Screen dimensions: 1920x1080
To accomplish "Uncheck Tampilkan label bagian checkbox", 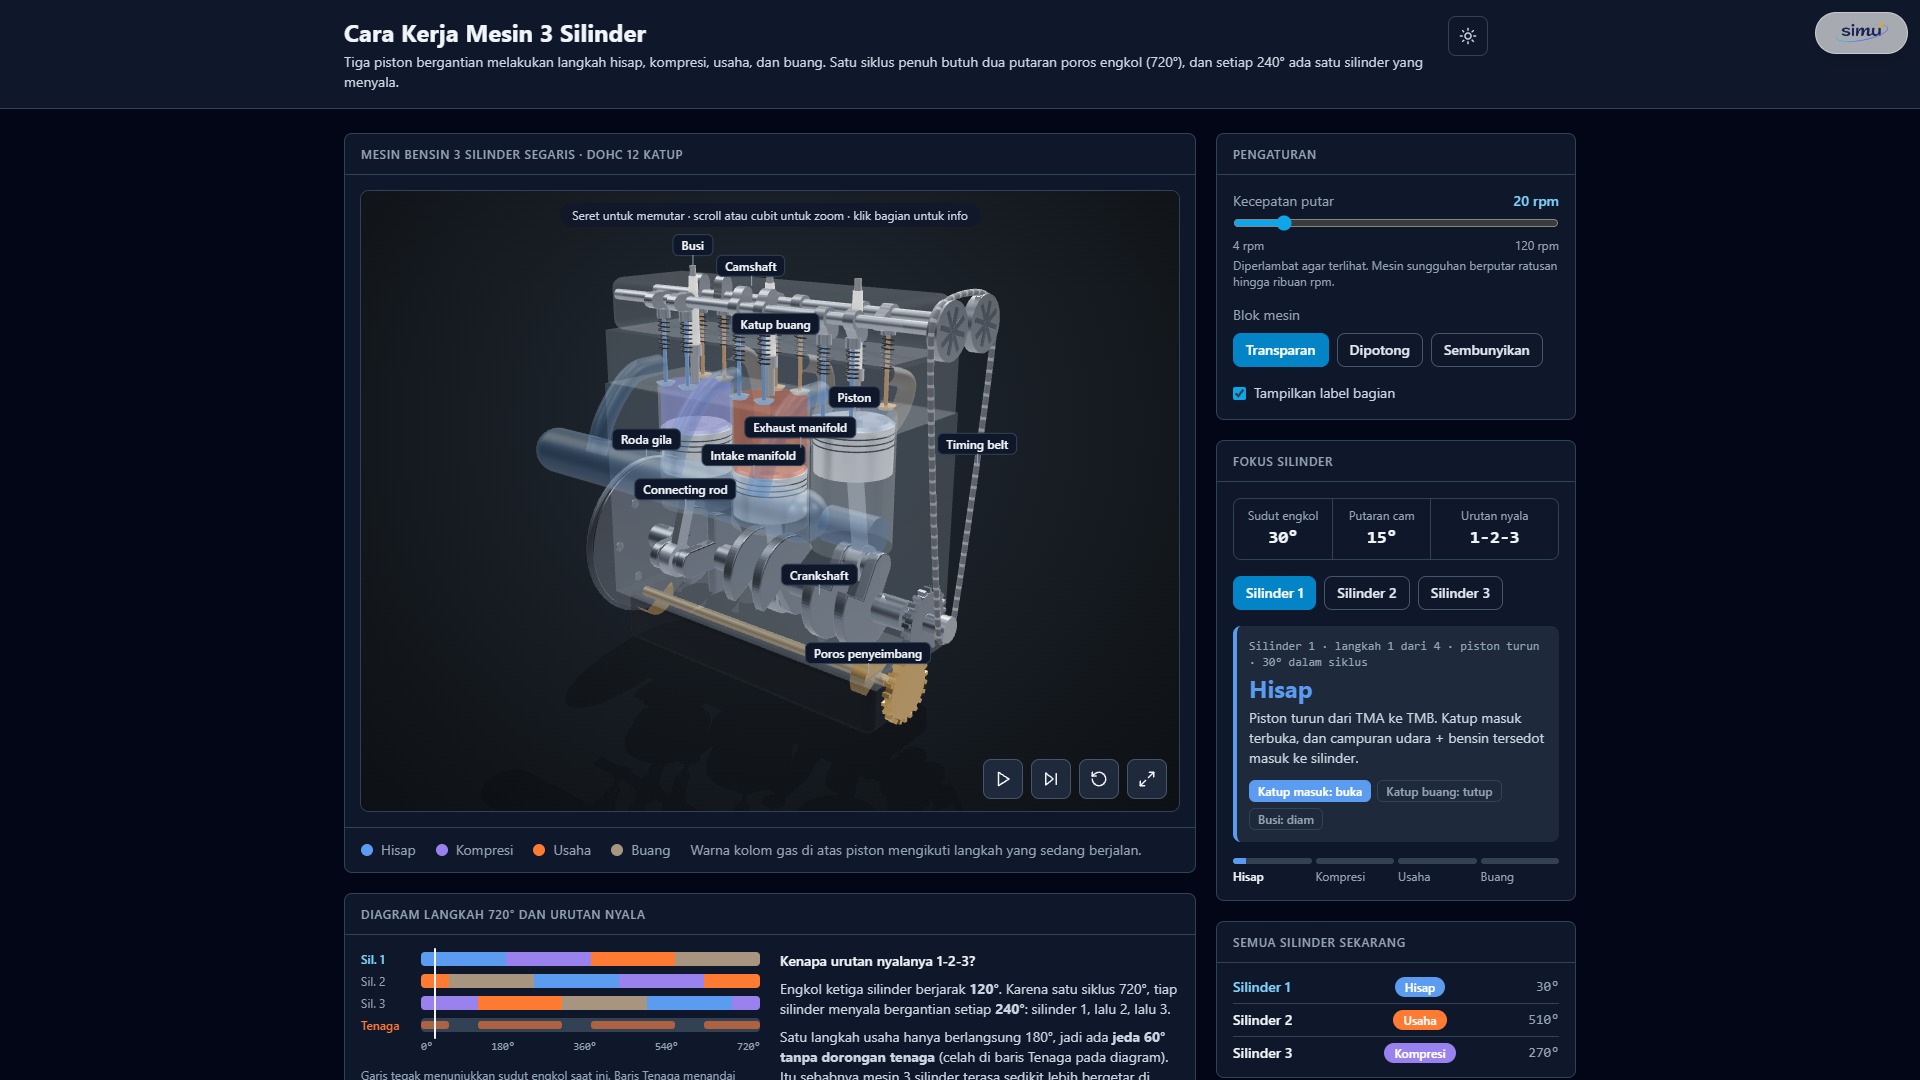I will (1240, 394).
